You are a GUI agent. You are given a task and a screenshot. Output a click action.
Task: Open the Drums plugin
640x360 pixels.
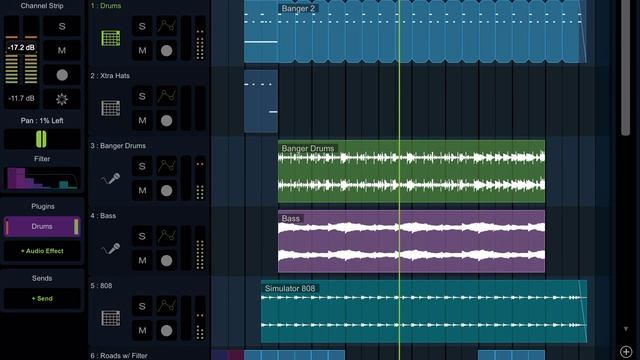click(42, 227)
